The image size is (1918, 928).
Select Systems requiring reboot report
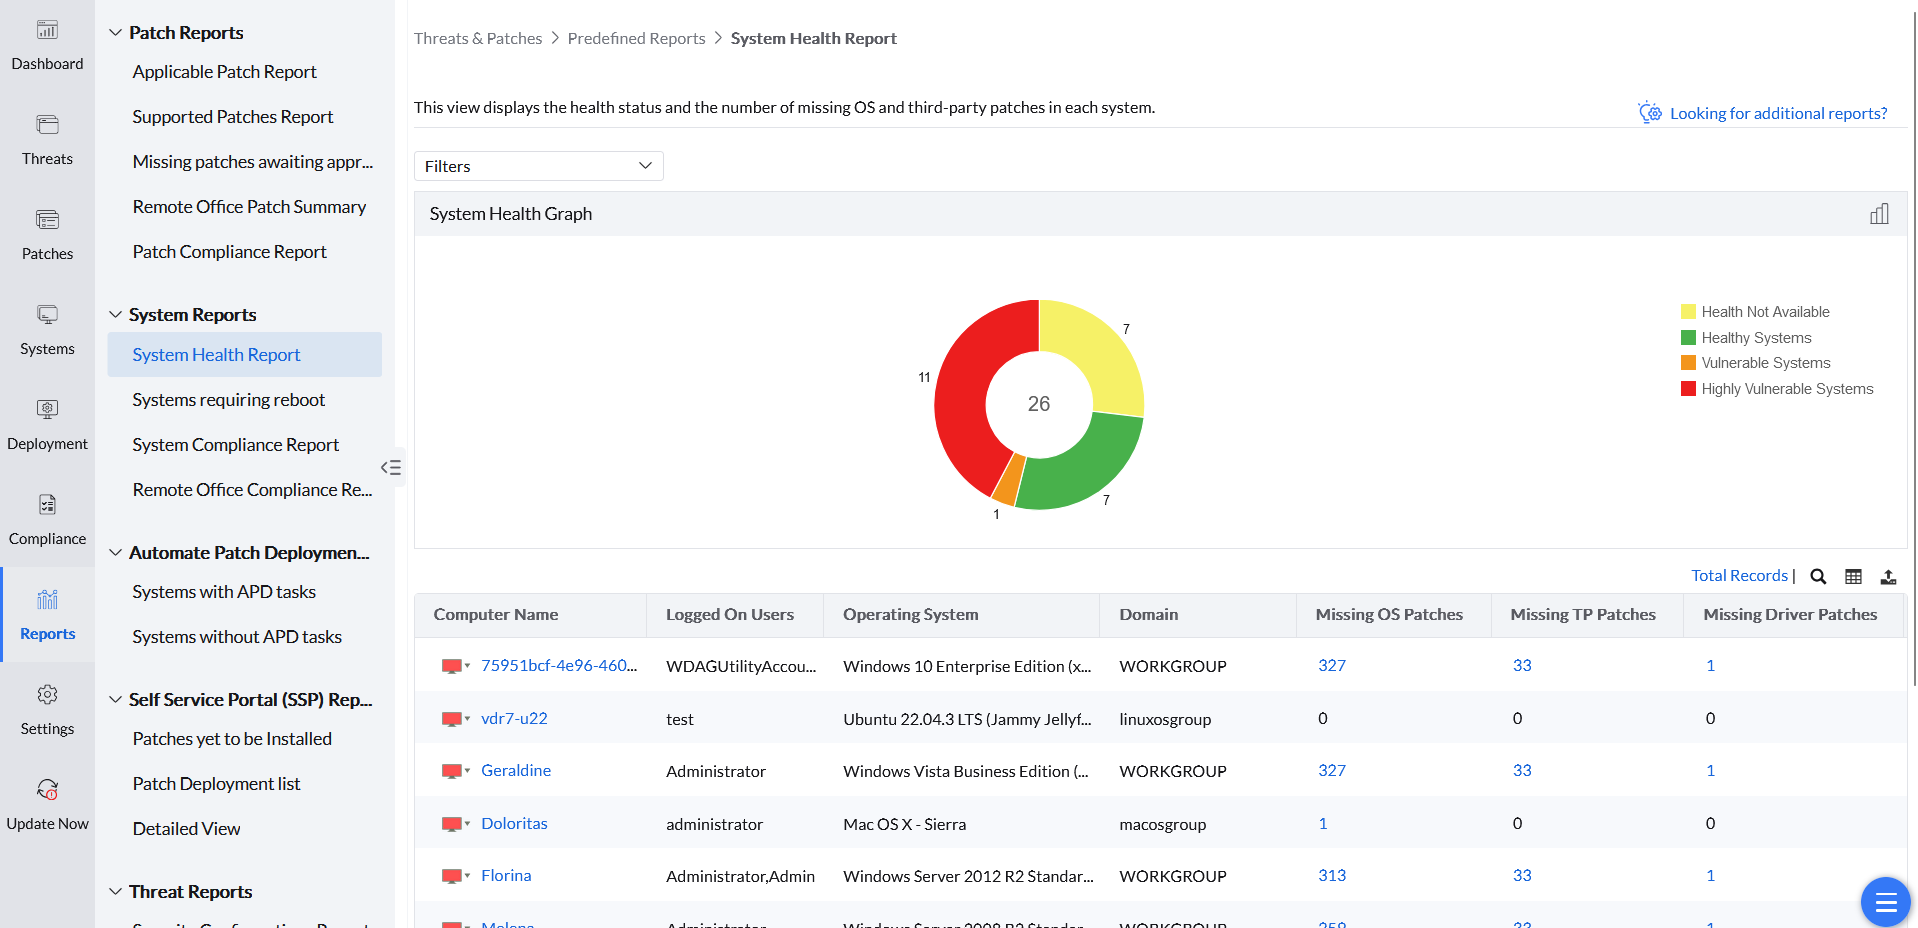point(228,400)
